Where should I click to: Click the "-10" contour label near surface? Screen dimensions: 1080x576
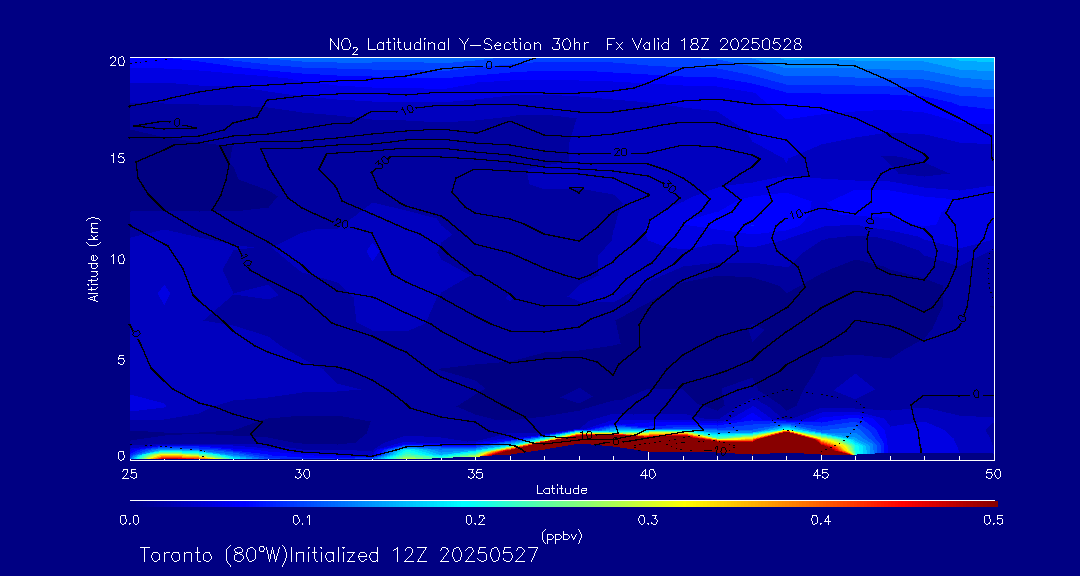click(718, 450)
